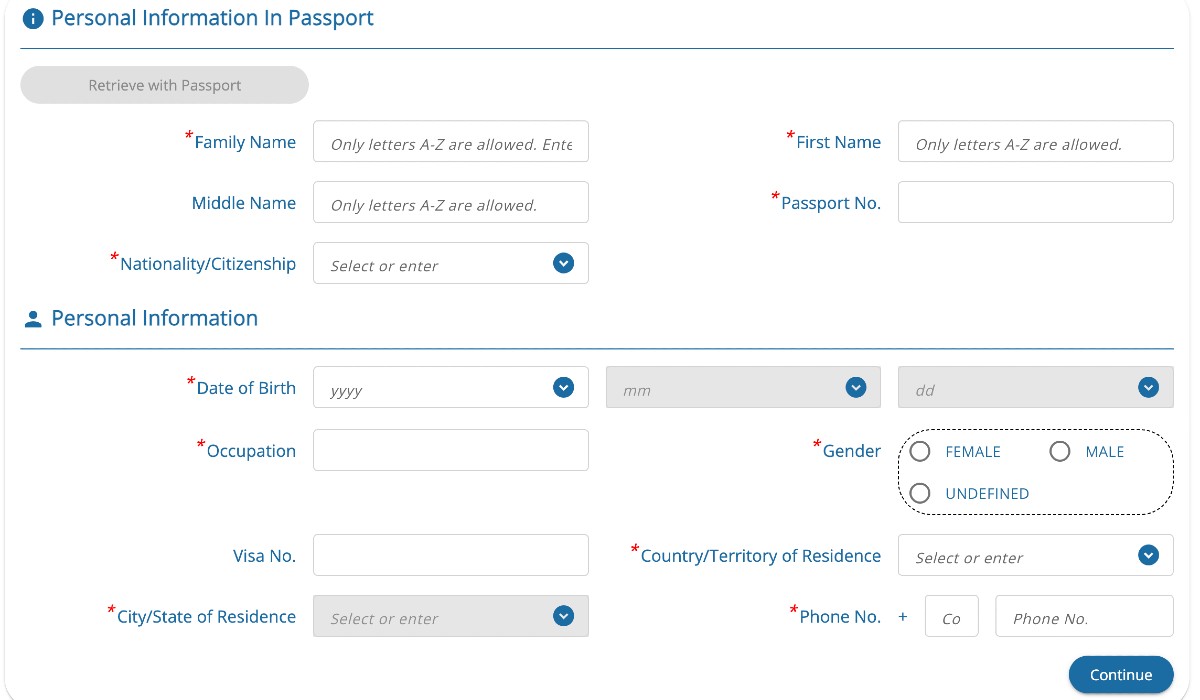Viewport: 1200px width, 700px height.
Task: Click the phone country code field
Action: [x=952, y=616]
